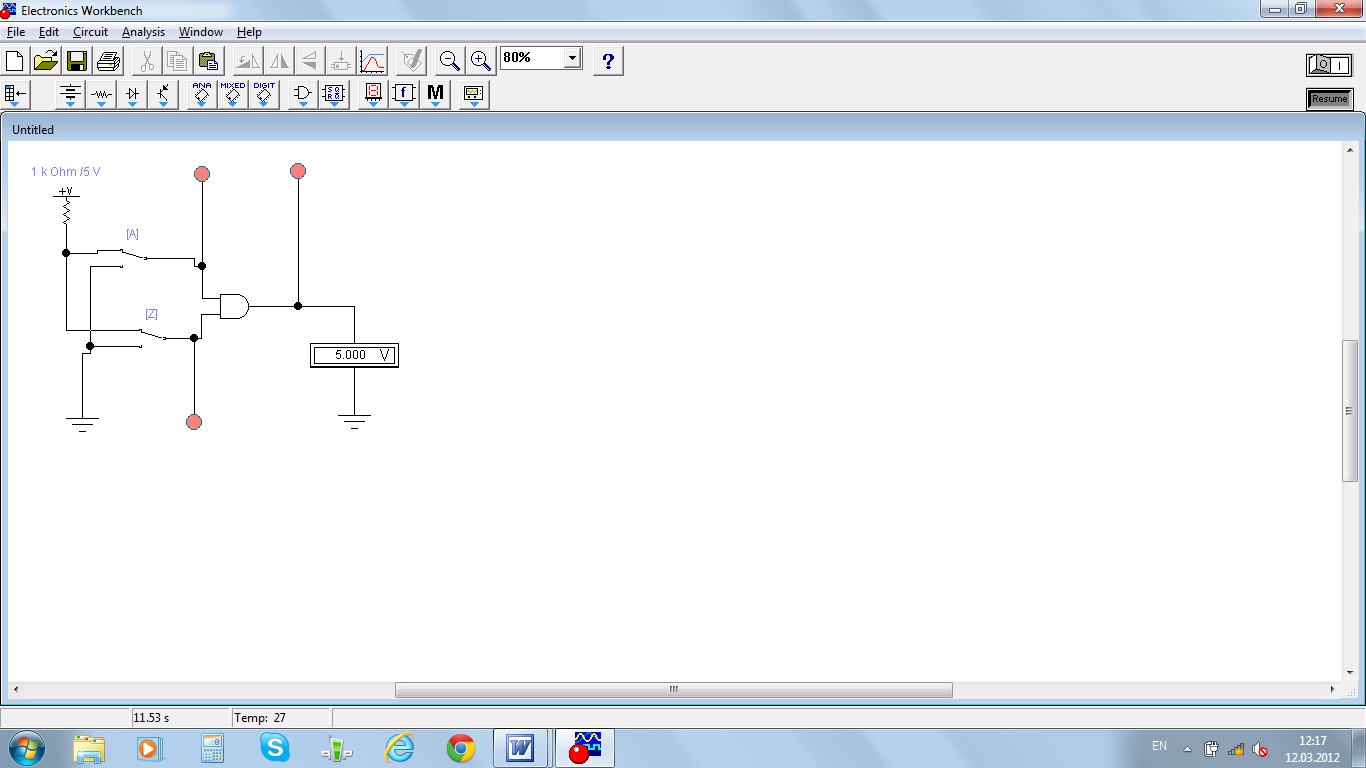Viewport: 1366px width, 768px height.
Task: Open the Analysis menu
Action: tap(143, 32)
